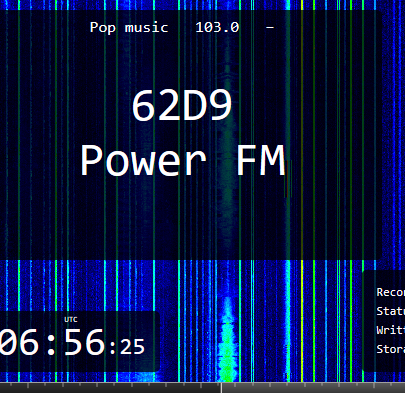Image resolution: width=405 pixels, height=393 pixels.
Task: Click the Stor... row in the right panel
Action: [391, 349]
